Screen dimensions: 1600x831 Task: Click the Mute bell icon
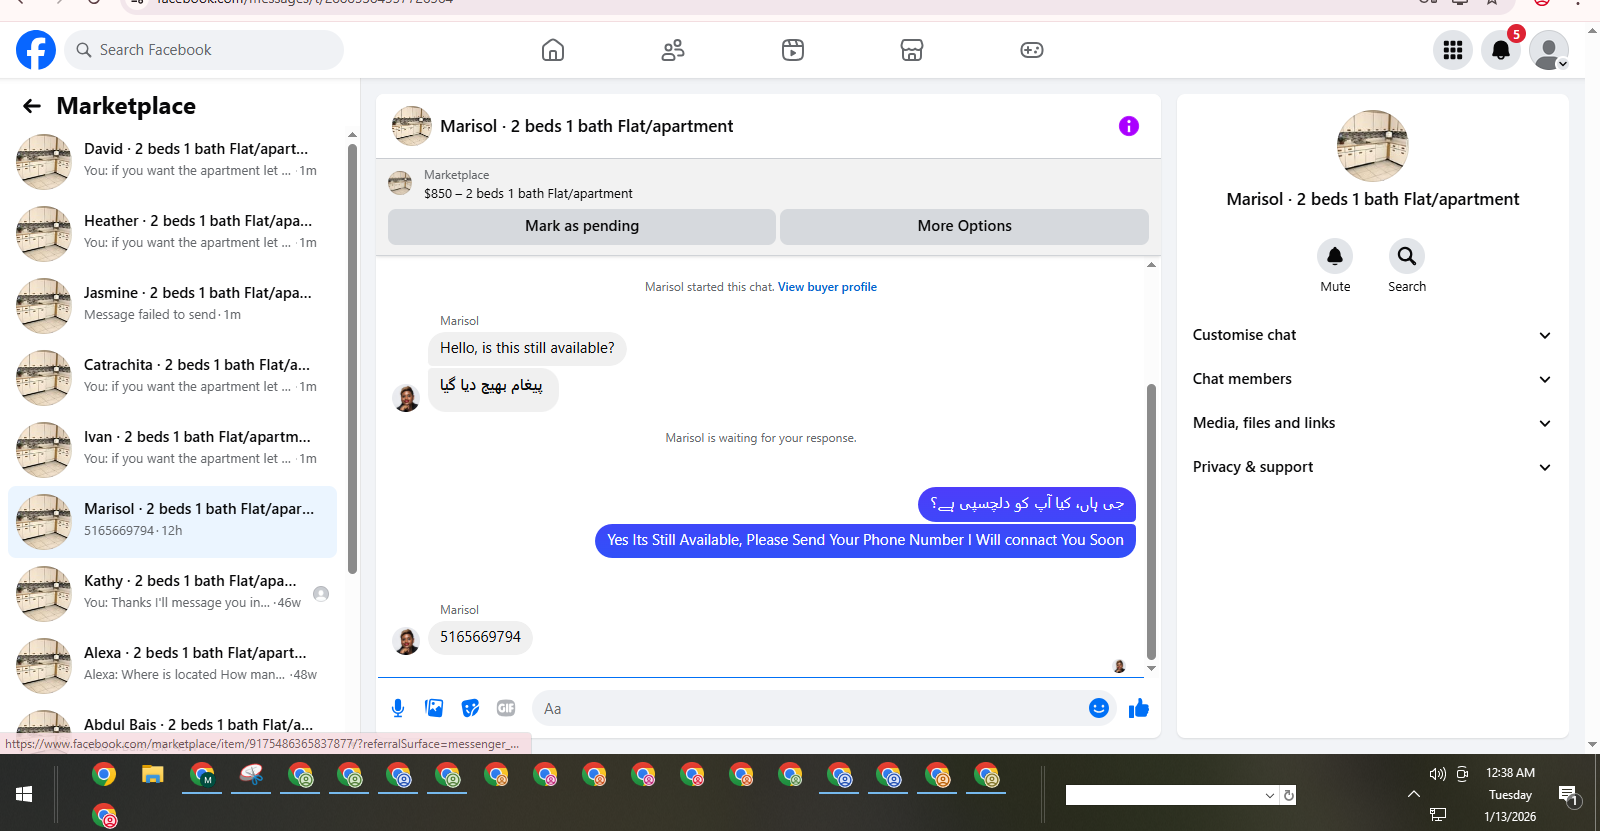point(1335,256)
